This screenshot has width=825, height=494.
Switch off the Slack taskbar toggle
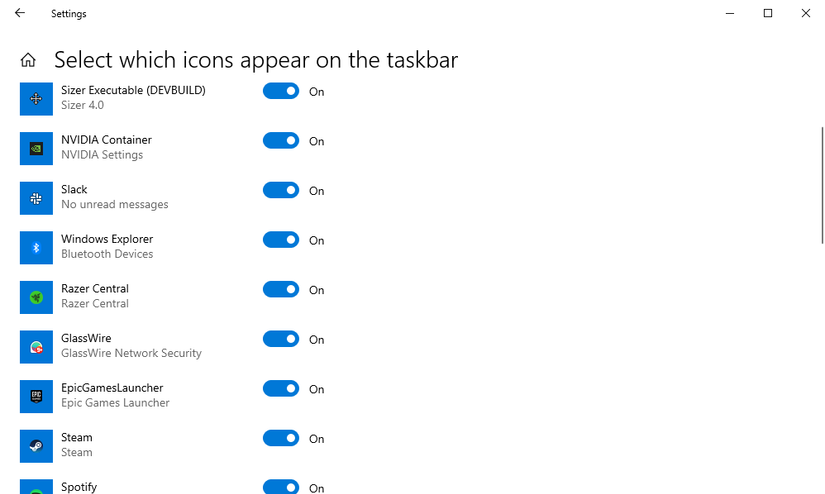281,190
